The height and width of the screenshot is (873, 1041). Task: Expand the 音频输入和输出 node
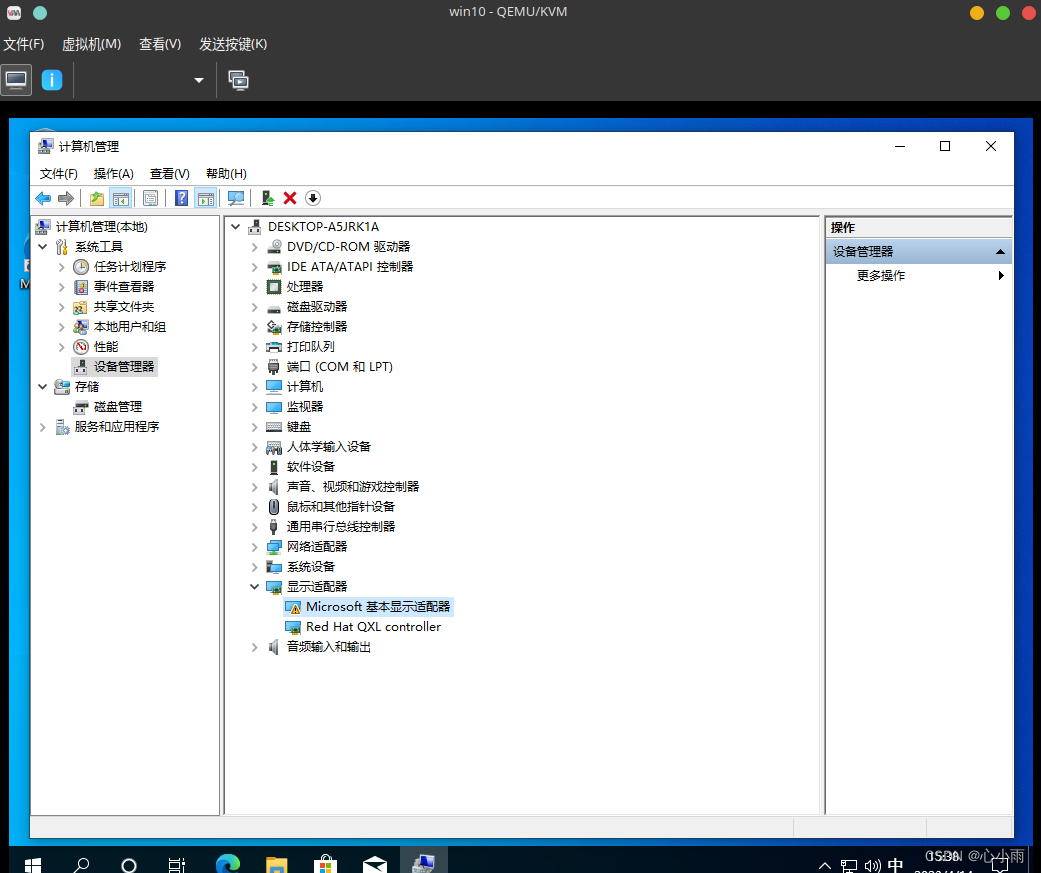[254, 647]
